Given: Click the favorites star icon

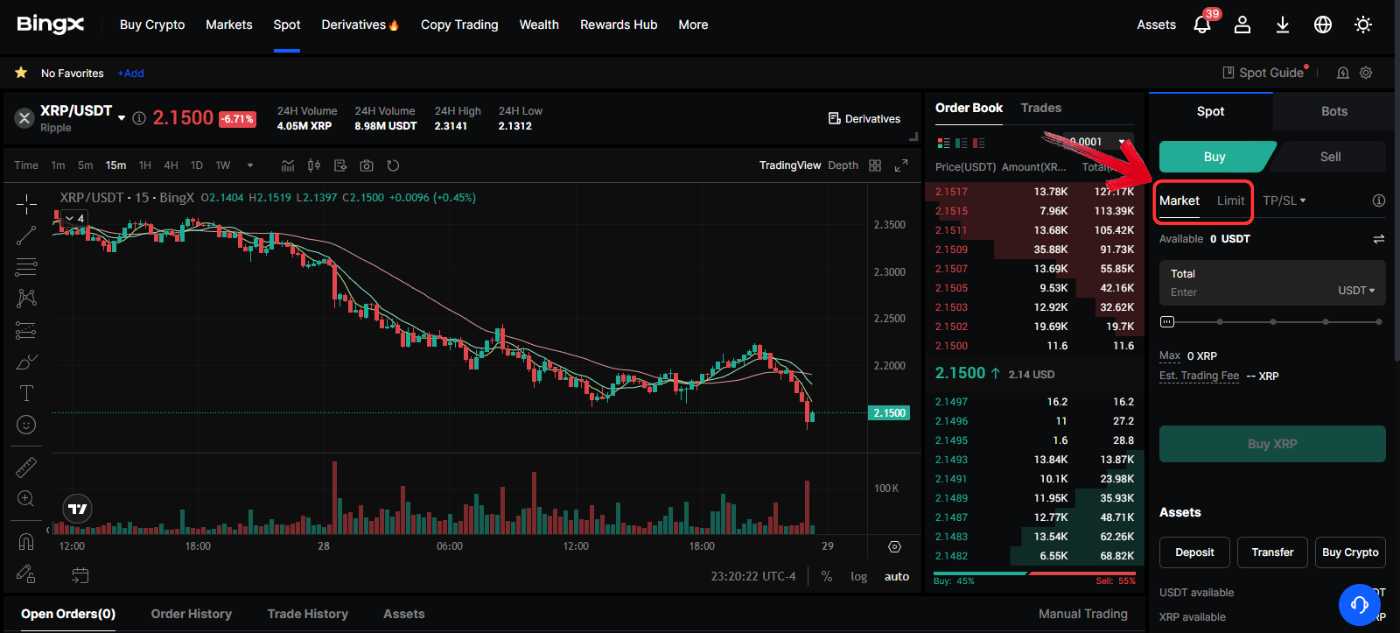Looking at the screenshot, I should click(20, 73).
